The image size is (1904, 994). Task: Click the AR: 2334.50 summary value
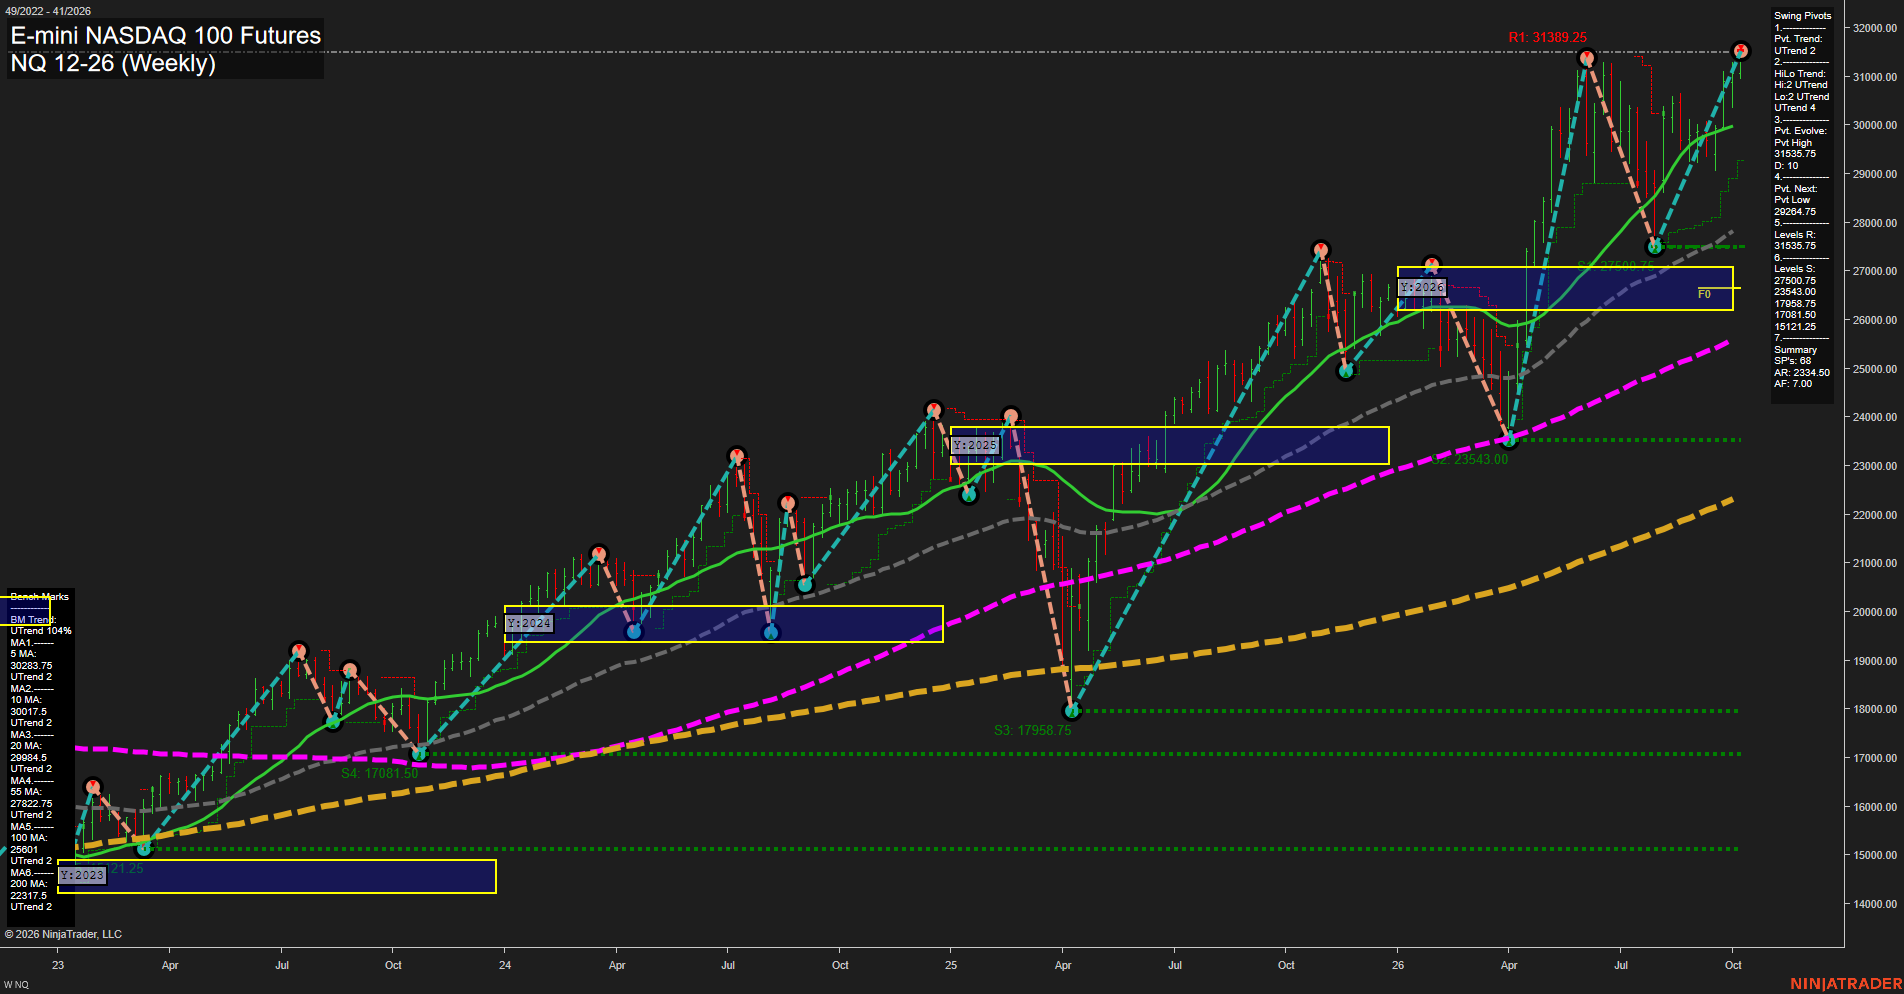[1802, 373]
